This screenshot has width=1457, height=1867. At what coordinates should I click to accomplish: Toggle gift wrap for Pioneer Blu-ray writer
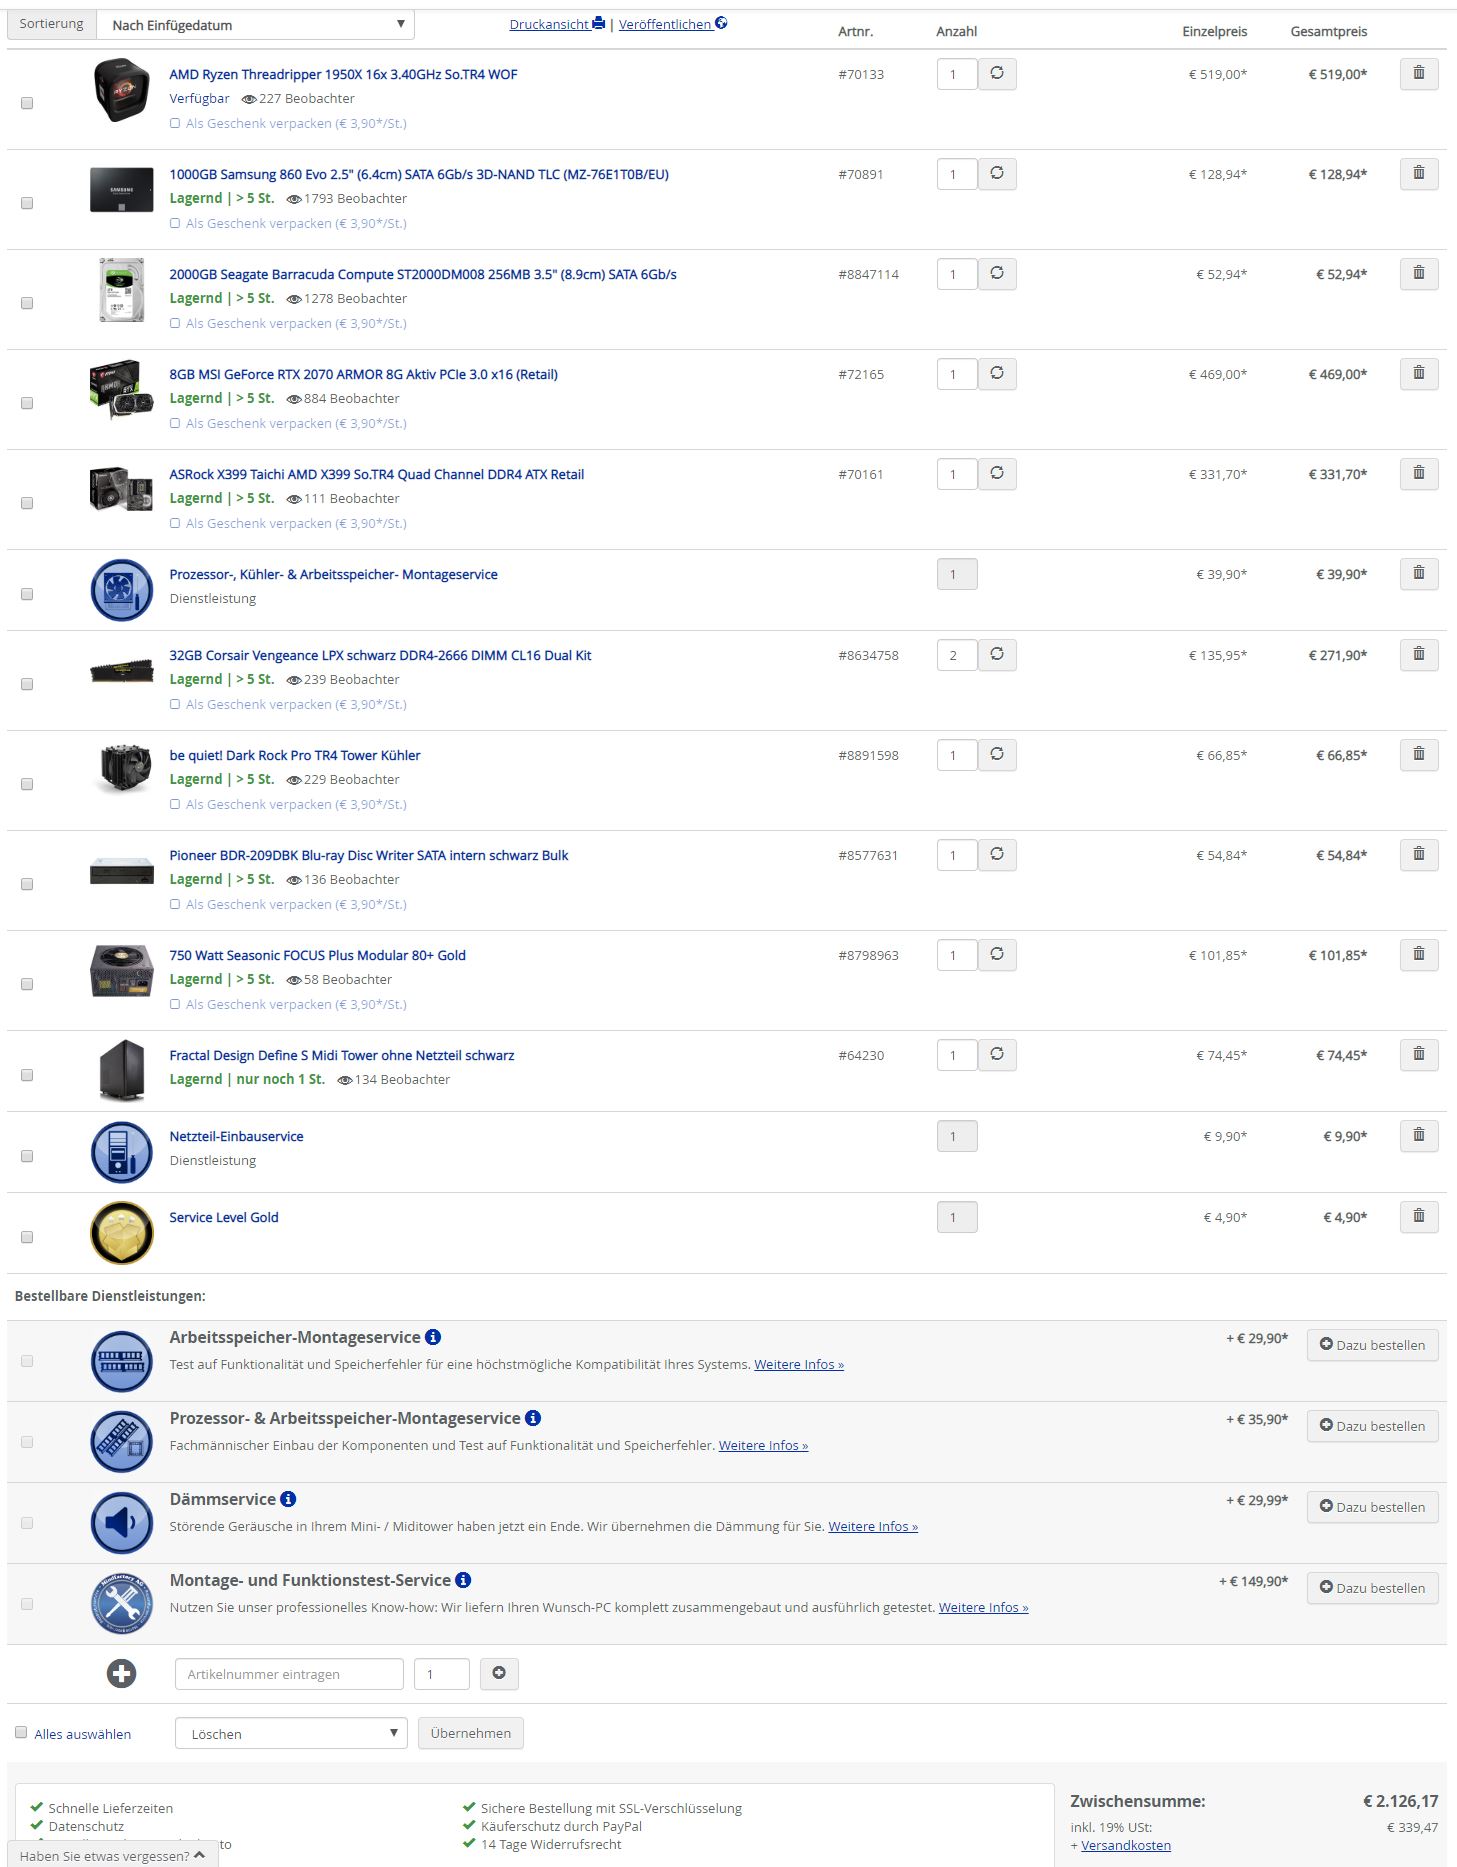coord(175,905)
